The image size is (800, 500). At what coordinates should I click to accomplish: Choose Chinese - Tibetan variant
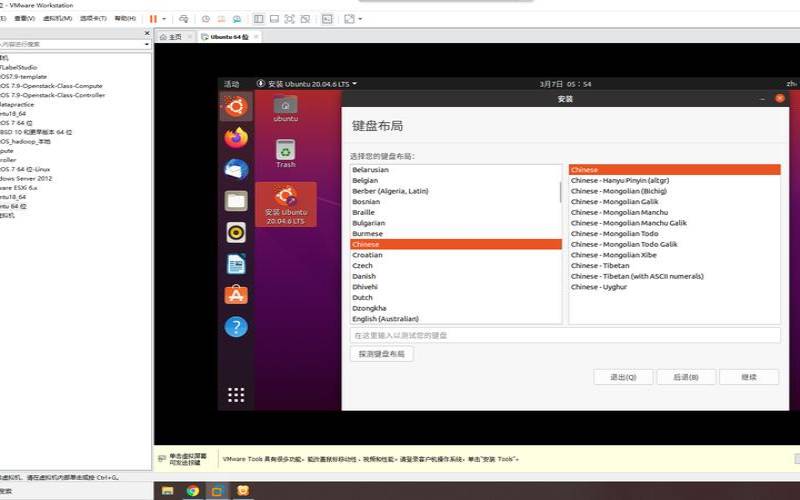[674, 266]
